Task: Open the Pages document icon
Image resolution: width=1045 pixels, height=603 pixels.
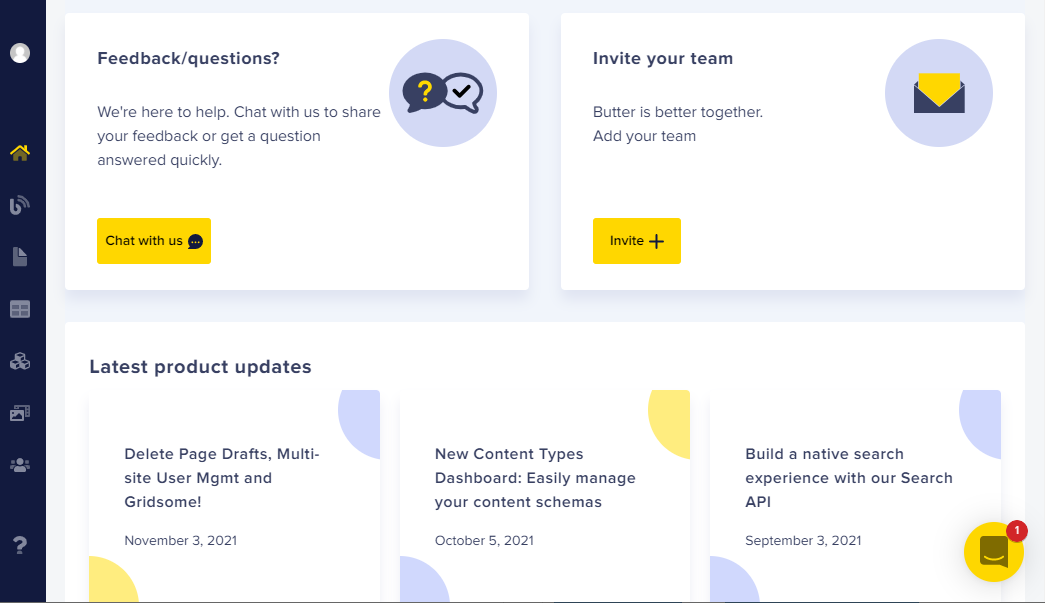Action: [x=20, y=257]
